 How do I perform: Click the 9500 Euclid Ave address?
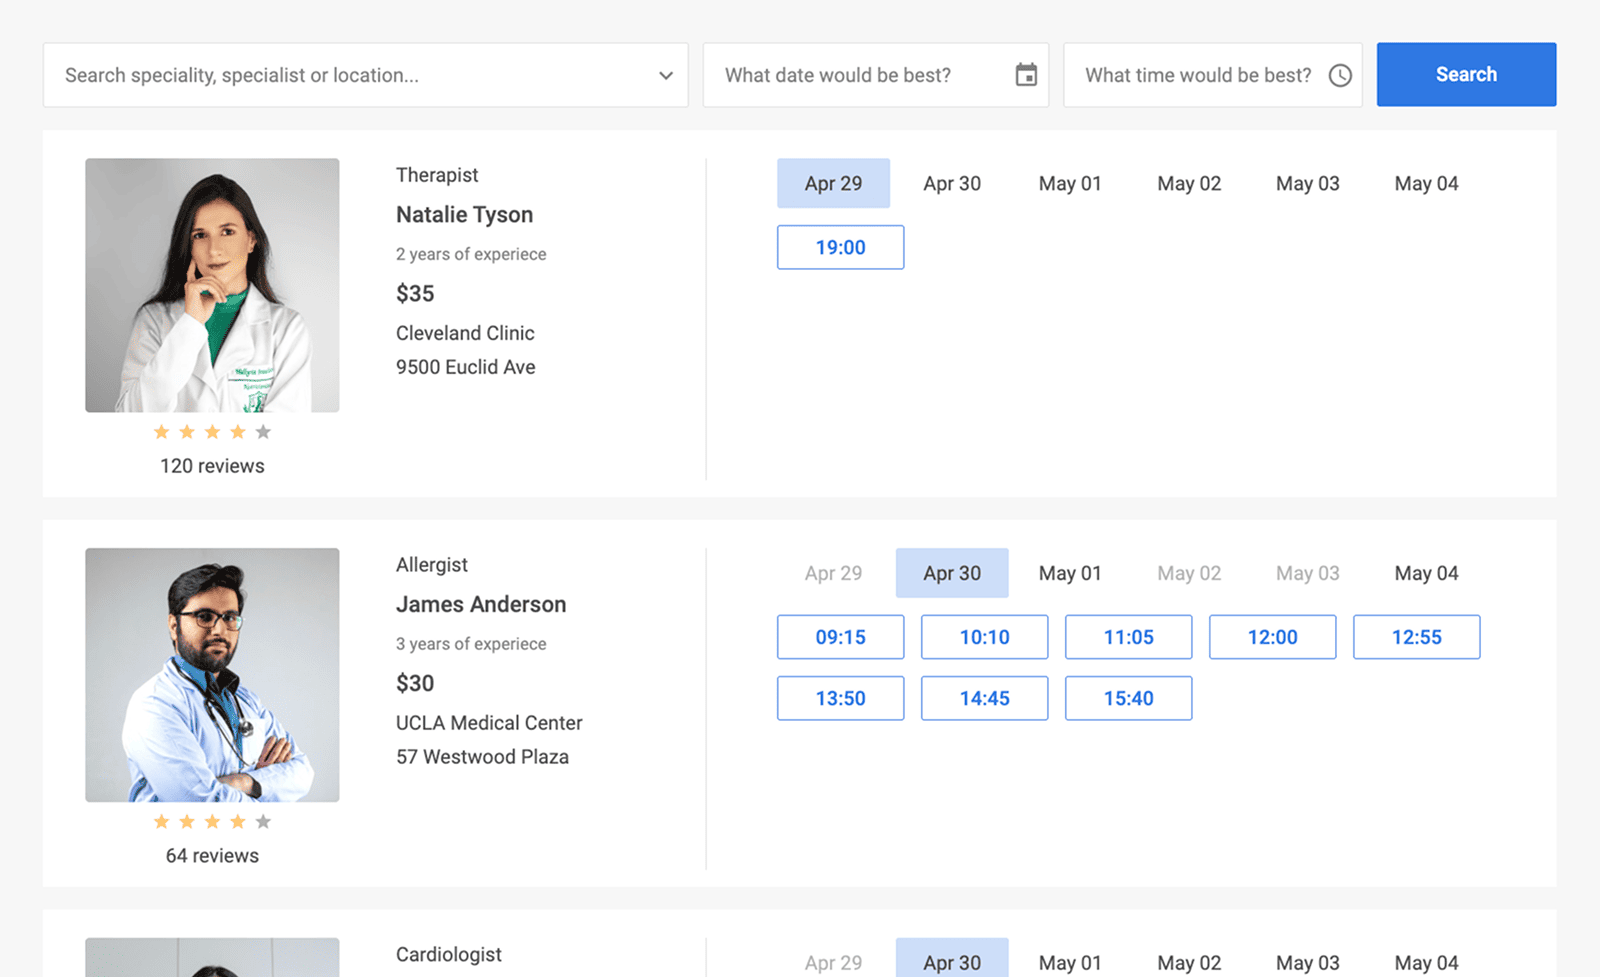click(465, 367)
